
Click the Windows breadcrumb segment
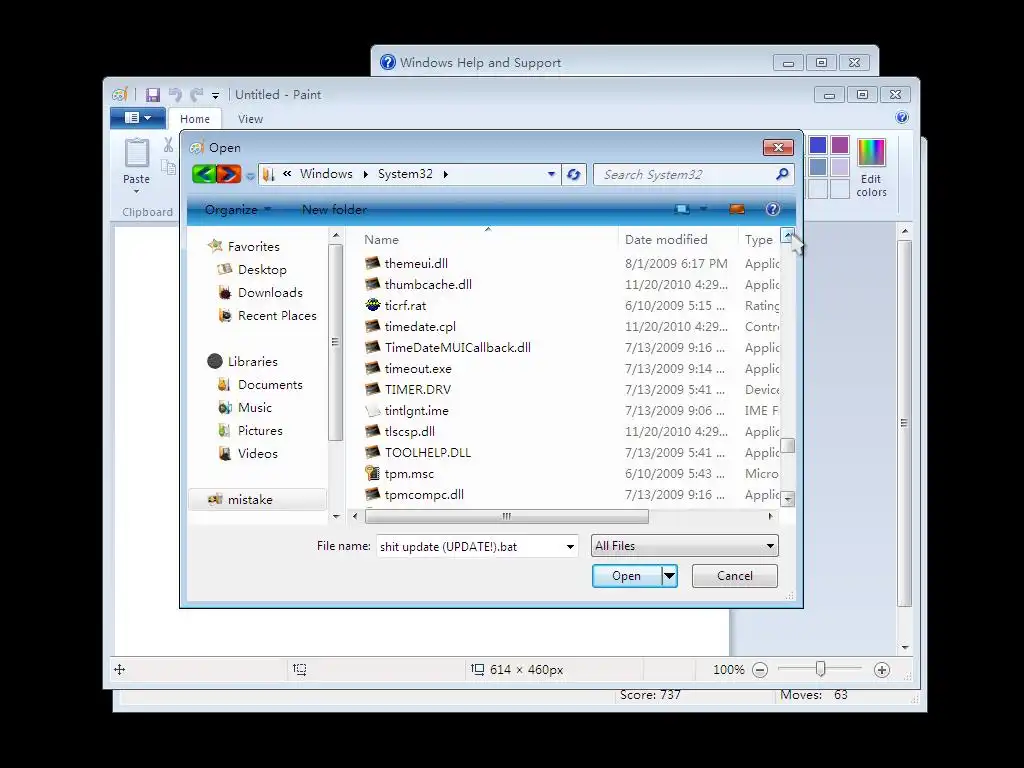click(x=326, y=174)
